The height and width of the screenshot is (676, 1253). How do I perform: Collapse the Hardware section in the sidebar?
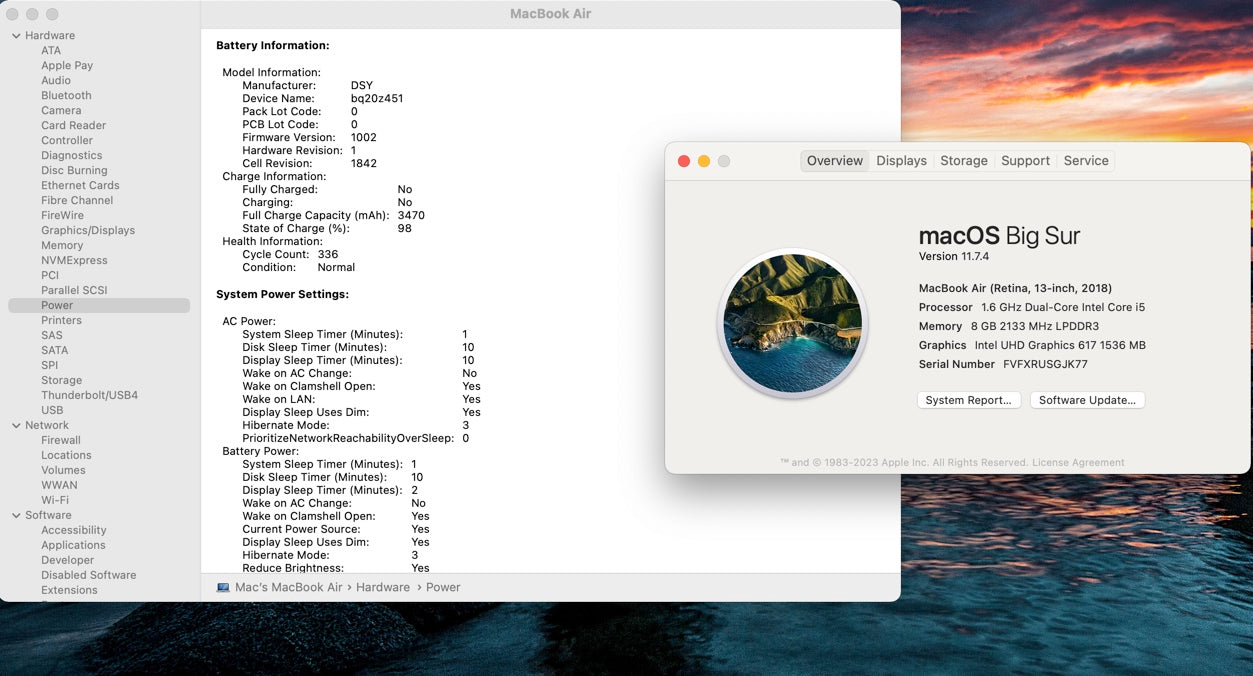pyautogui.click(x=16, y=36)
